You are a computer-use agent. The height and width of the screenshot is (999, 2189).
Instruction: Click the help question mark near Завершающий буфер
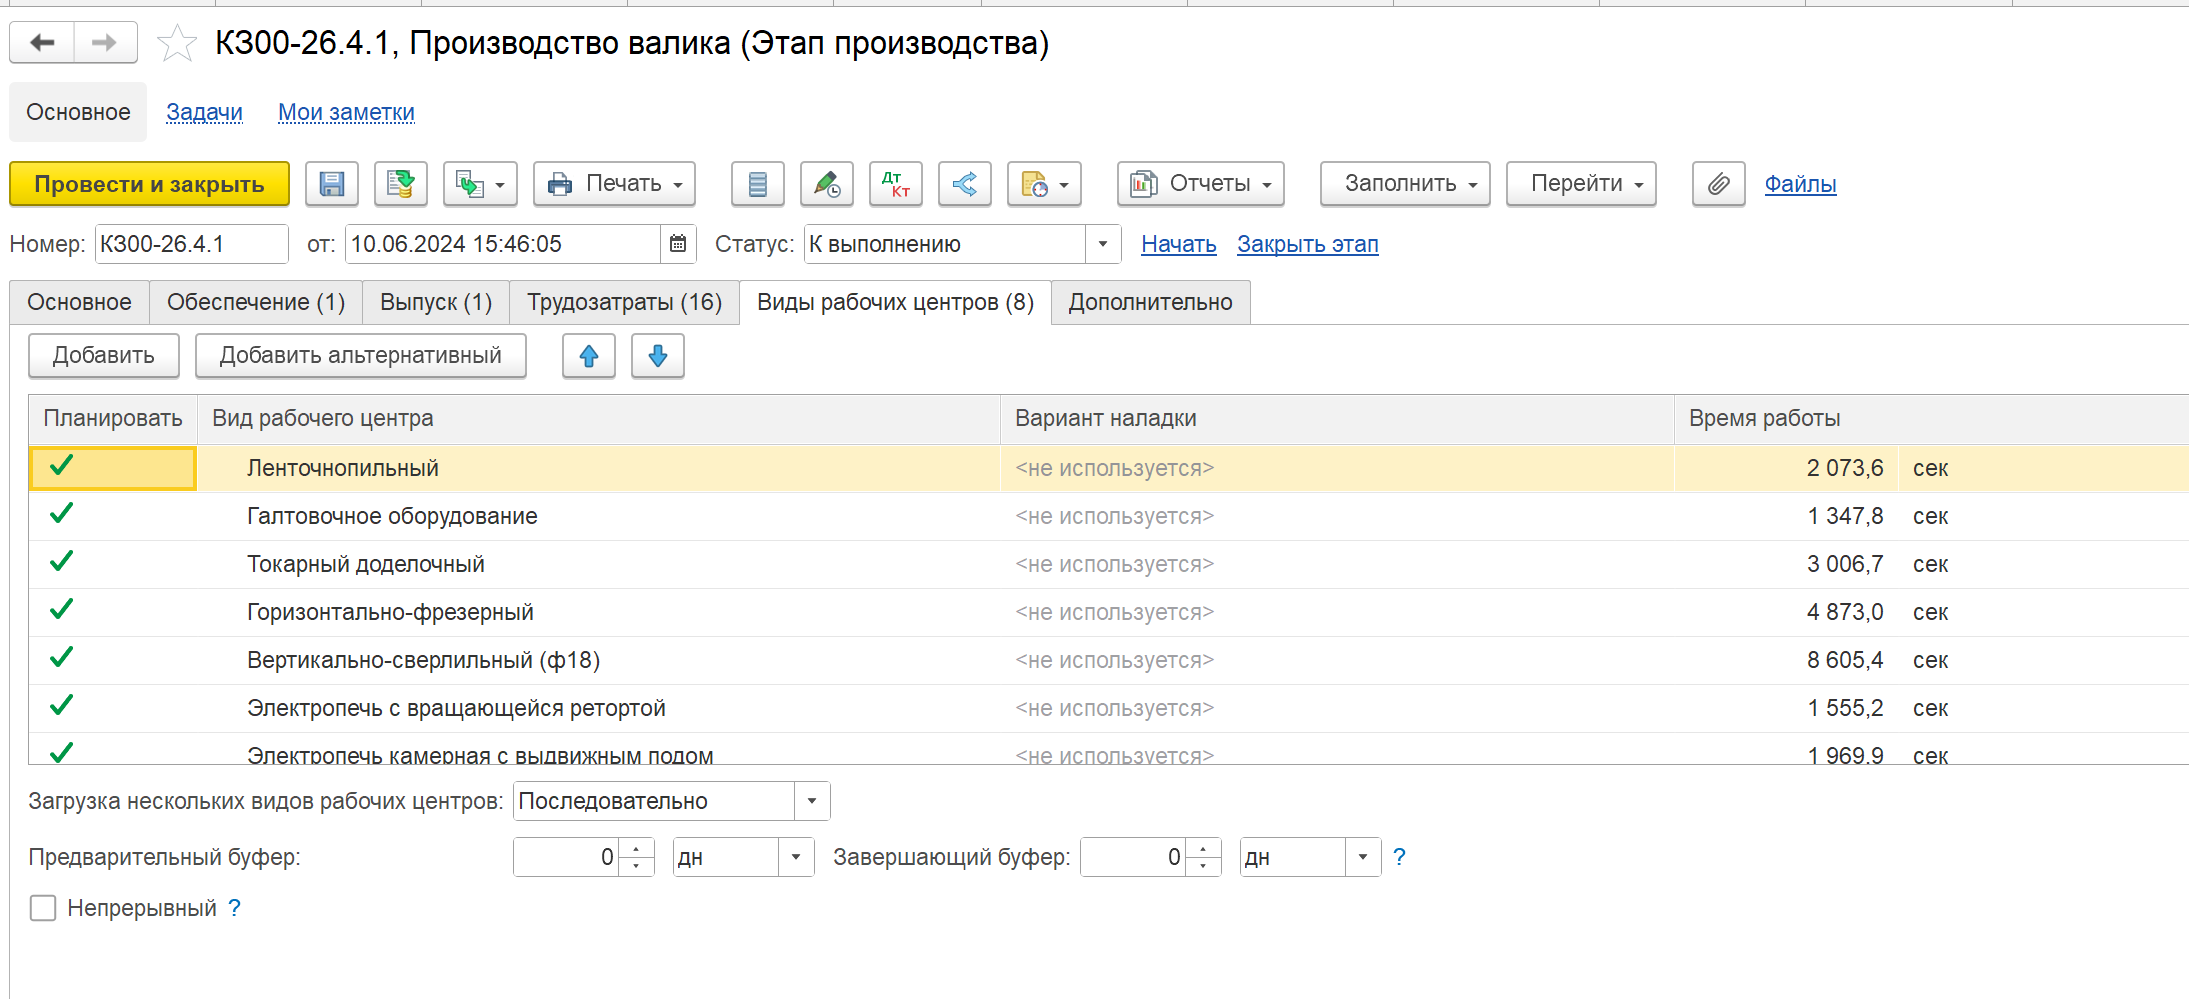point(1399,857)
